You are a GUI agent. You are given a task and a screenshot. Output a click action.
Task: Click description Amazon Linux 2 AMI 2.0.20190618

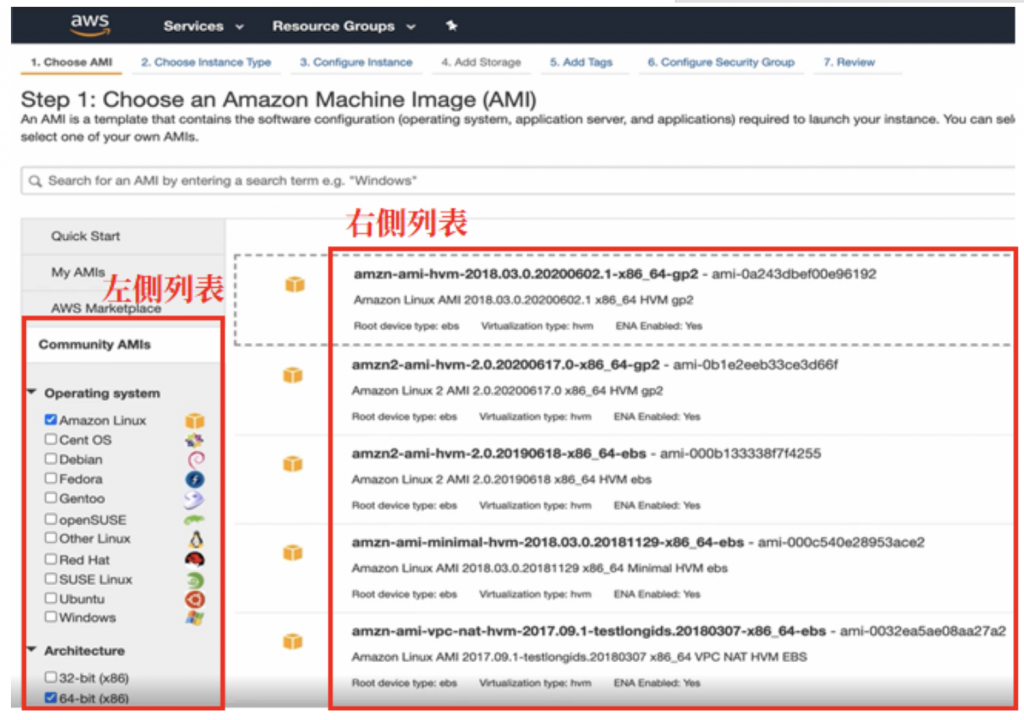[x=501, y=480]
